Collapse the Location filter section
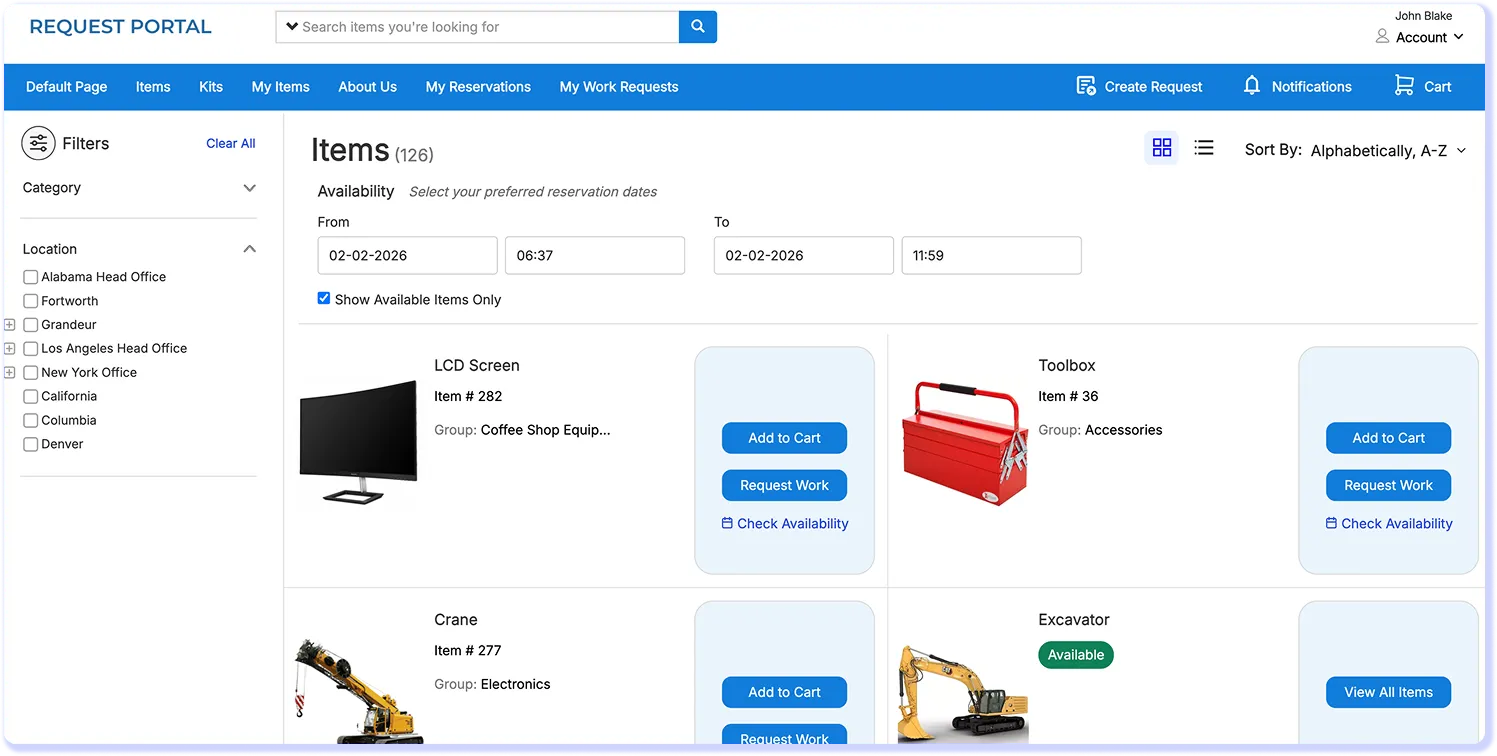 tap(249, 249)
